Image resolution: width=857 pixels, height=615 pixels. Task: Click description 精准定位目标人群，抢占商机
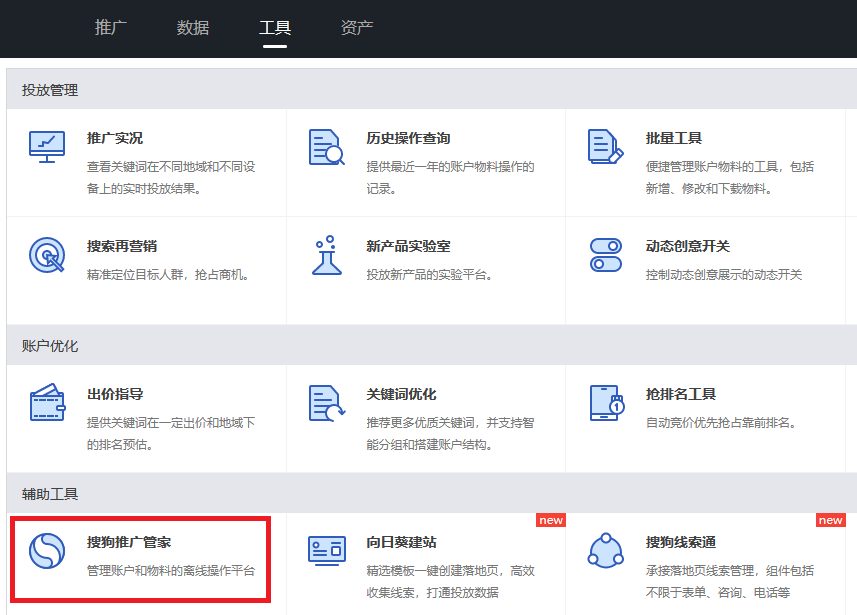tap(168, 274)
